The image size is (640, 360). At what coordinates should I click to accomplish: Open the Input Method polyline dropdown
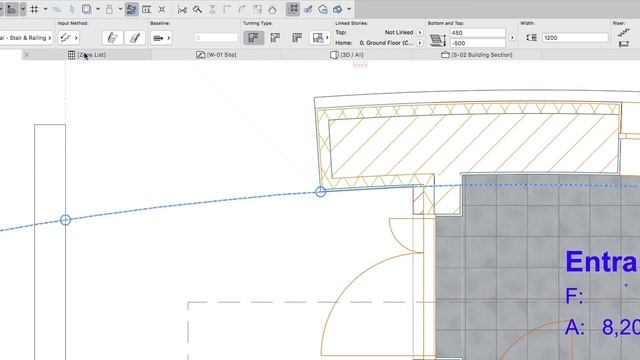[x=69, y=38]
